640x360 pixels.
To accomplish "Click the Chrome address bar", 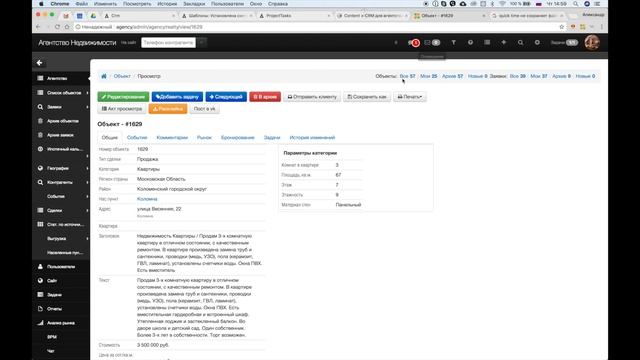I will [x=314, y=27].
